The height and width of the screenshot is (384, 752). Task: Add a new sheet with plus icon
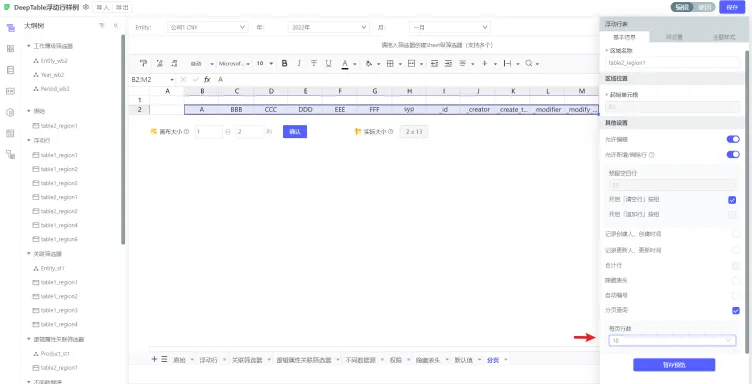click(x=154, y=359)
